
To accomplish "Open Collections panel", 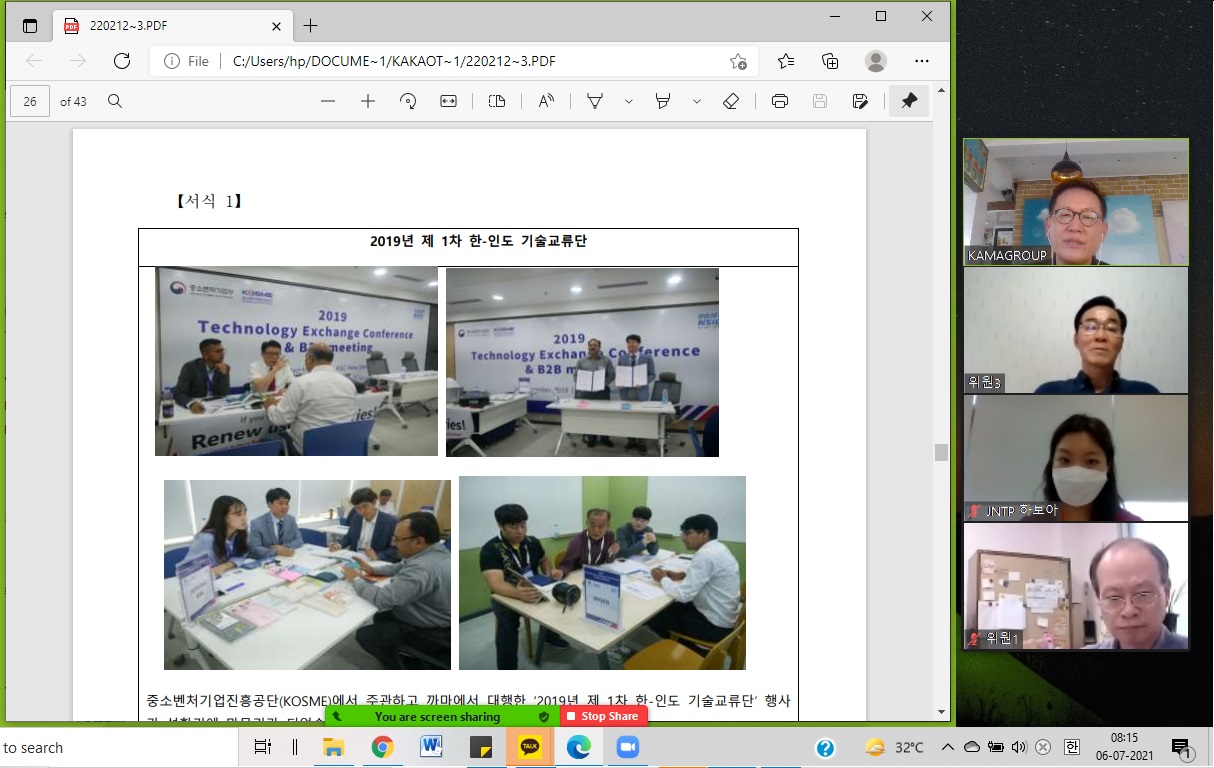I will 830,61.
